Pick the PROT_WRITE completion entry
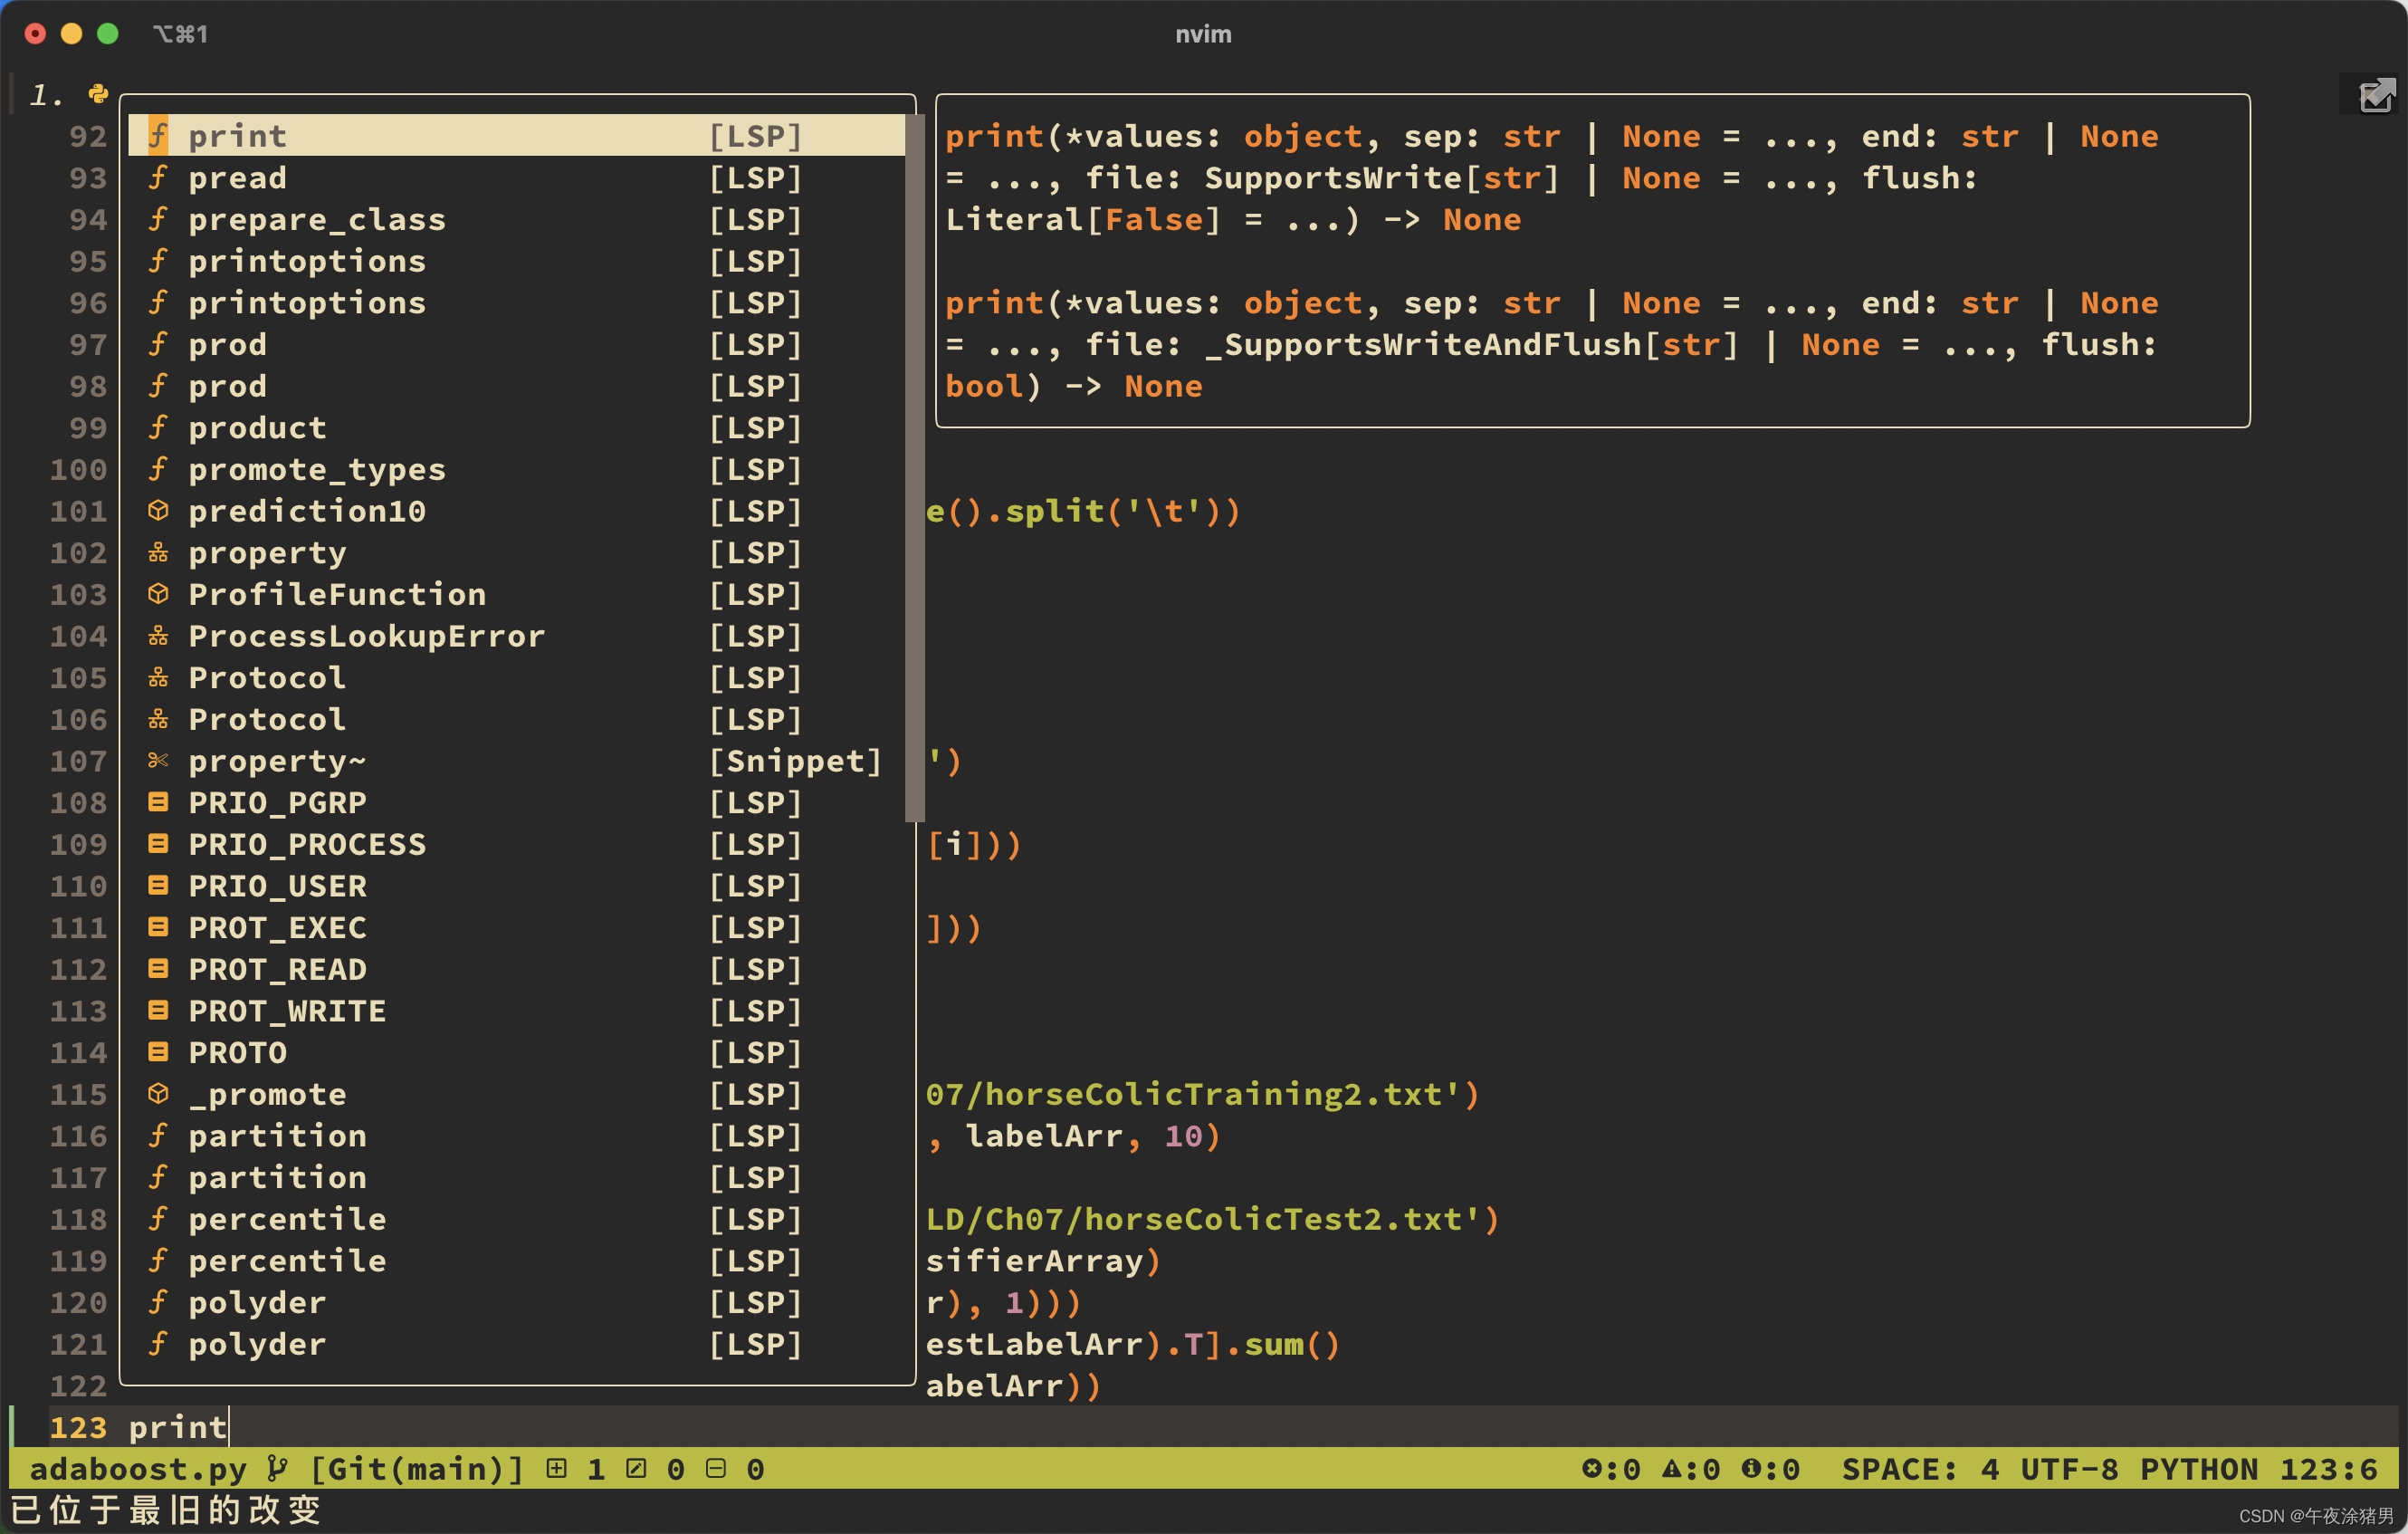 287,1011
